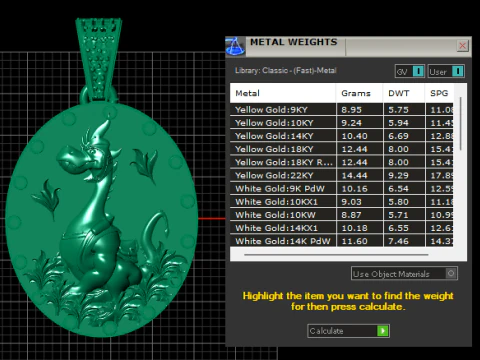
Task: Click the 5.75 DWT cell
Action: [404, 110]
